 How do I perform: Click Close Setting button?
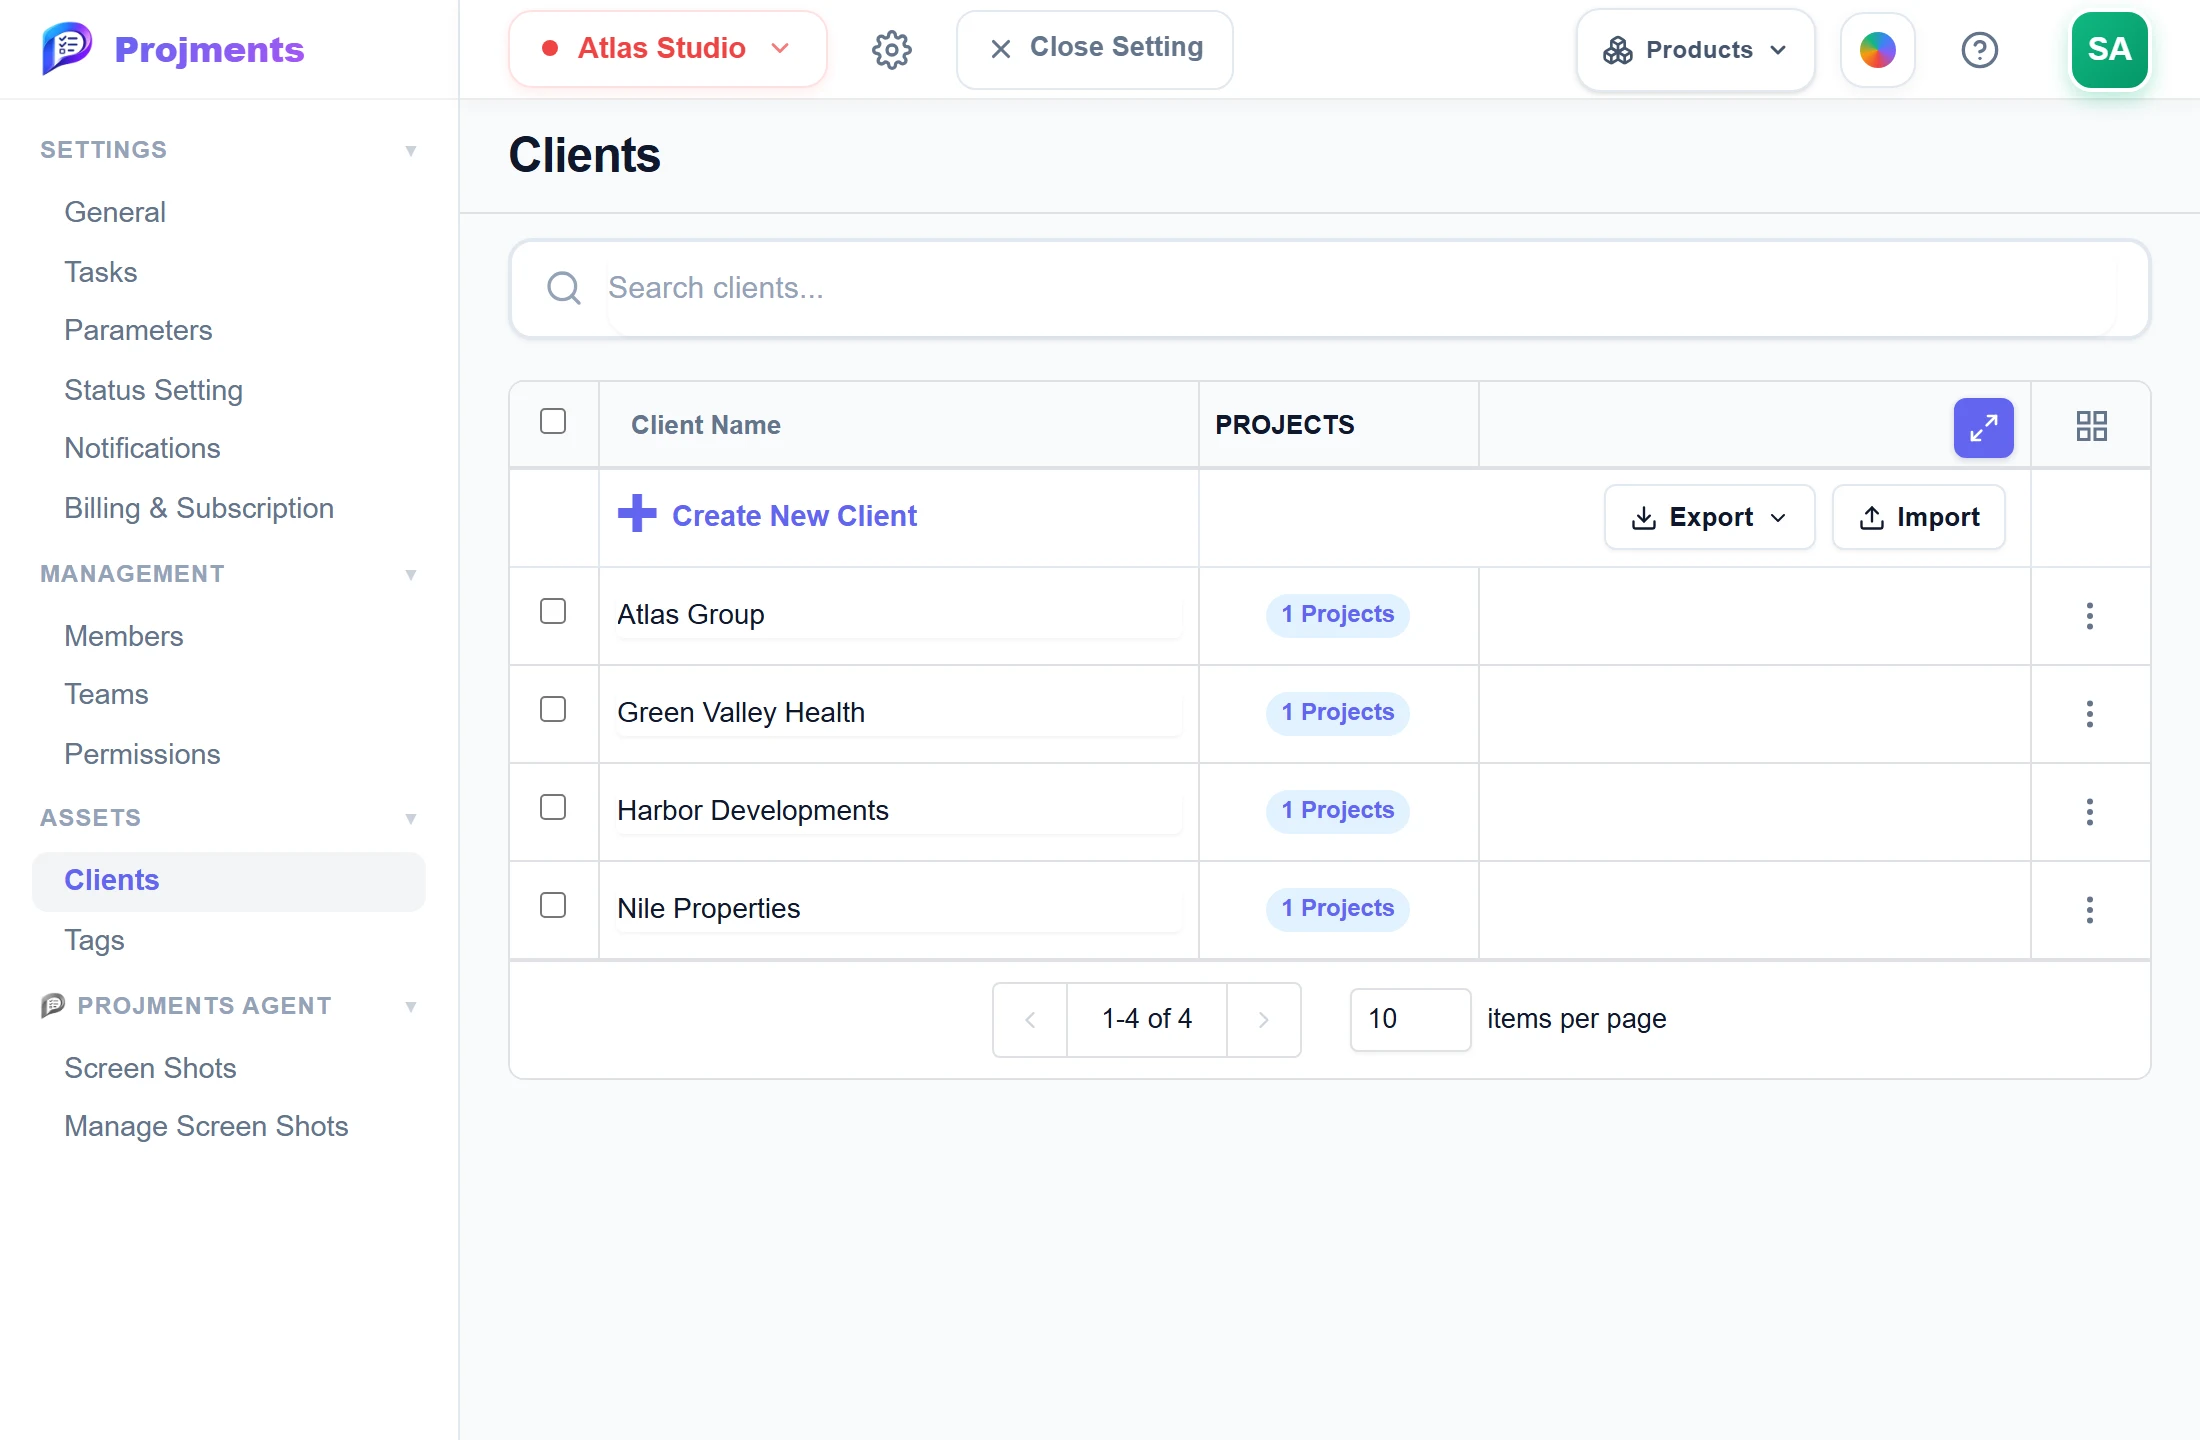pyautogui.click(x=1094, y=49)
